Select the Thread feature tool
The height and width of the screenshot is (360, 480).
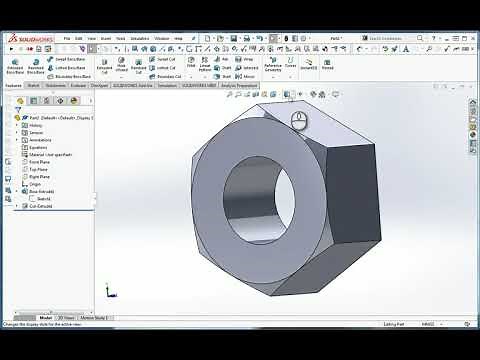tap(327, 64)
